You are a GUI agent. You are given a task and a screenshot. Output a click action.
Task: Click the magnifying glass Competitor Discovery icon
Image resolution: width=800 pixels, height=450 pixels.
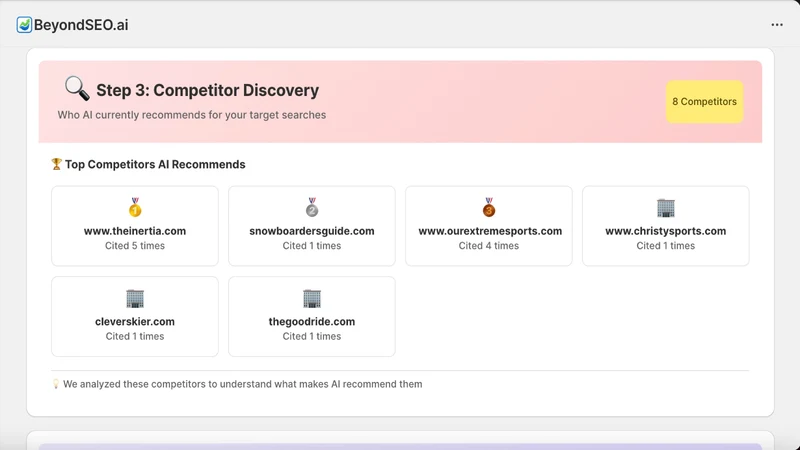[77, 88]
